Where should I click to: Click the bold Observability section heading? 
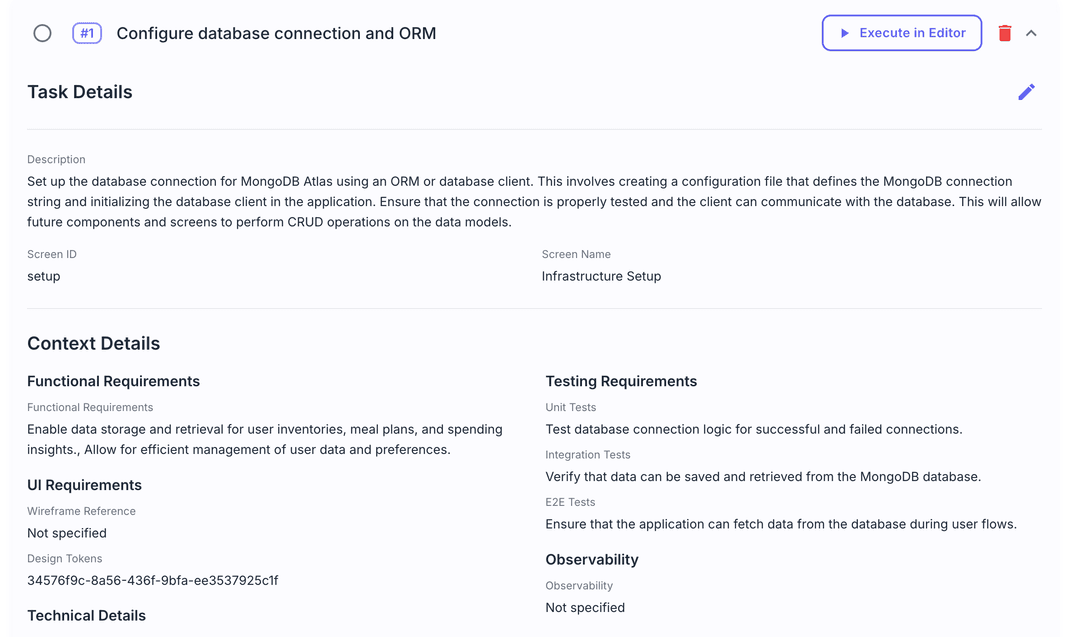[592, 559]
